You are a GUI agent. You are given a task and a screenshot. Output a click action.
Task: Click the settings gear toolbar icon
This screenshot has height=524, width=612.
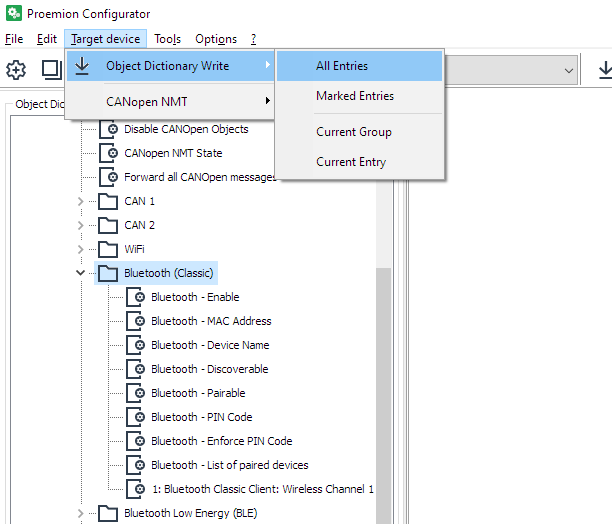(x=16, y=69)
